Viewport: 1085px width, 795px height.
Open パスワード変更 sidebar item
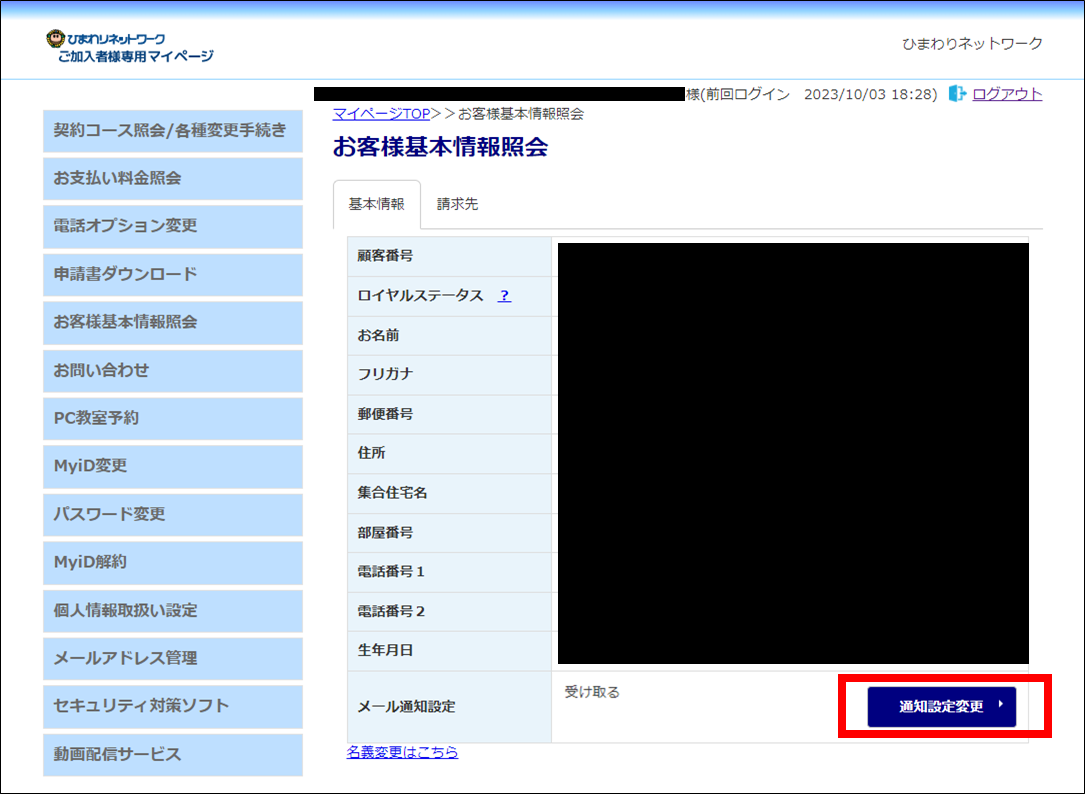point(173,515)
